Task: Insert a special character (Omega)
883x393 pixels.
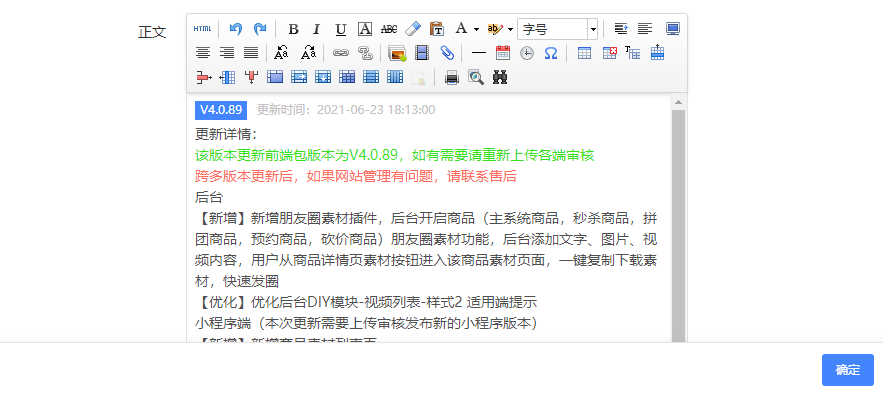Action: point(551,53)
